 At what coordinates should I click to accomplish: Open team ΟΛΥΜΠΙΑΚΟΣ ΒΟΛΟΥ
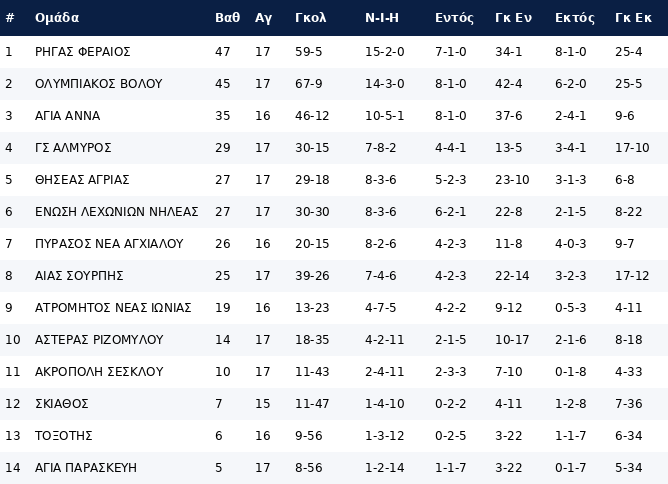click(x=98, y=84)
